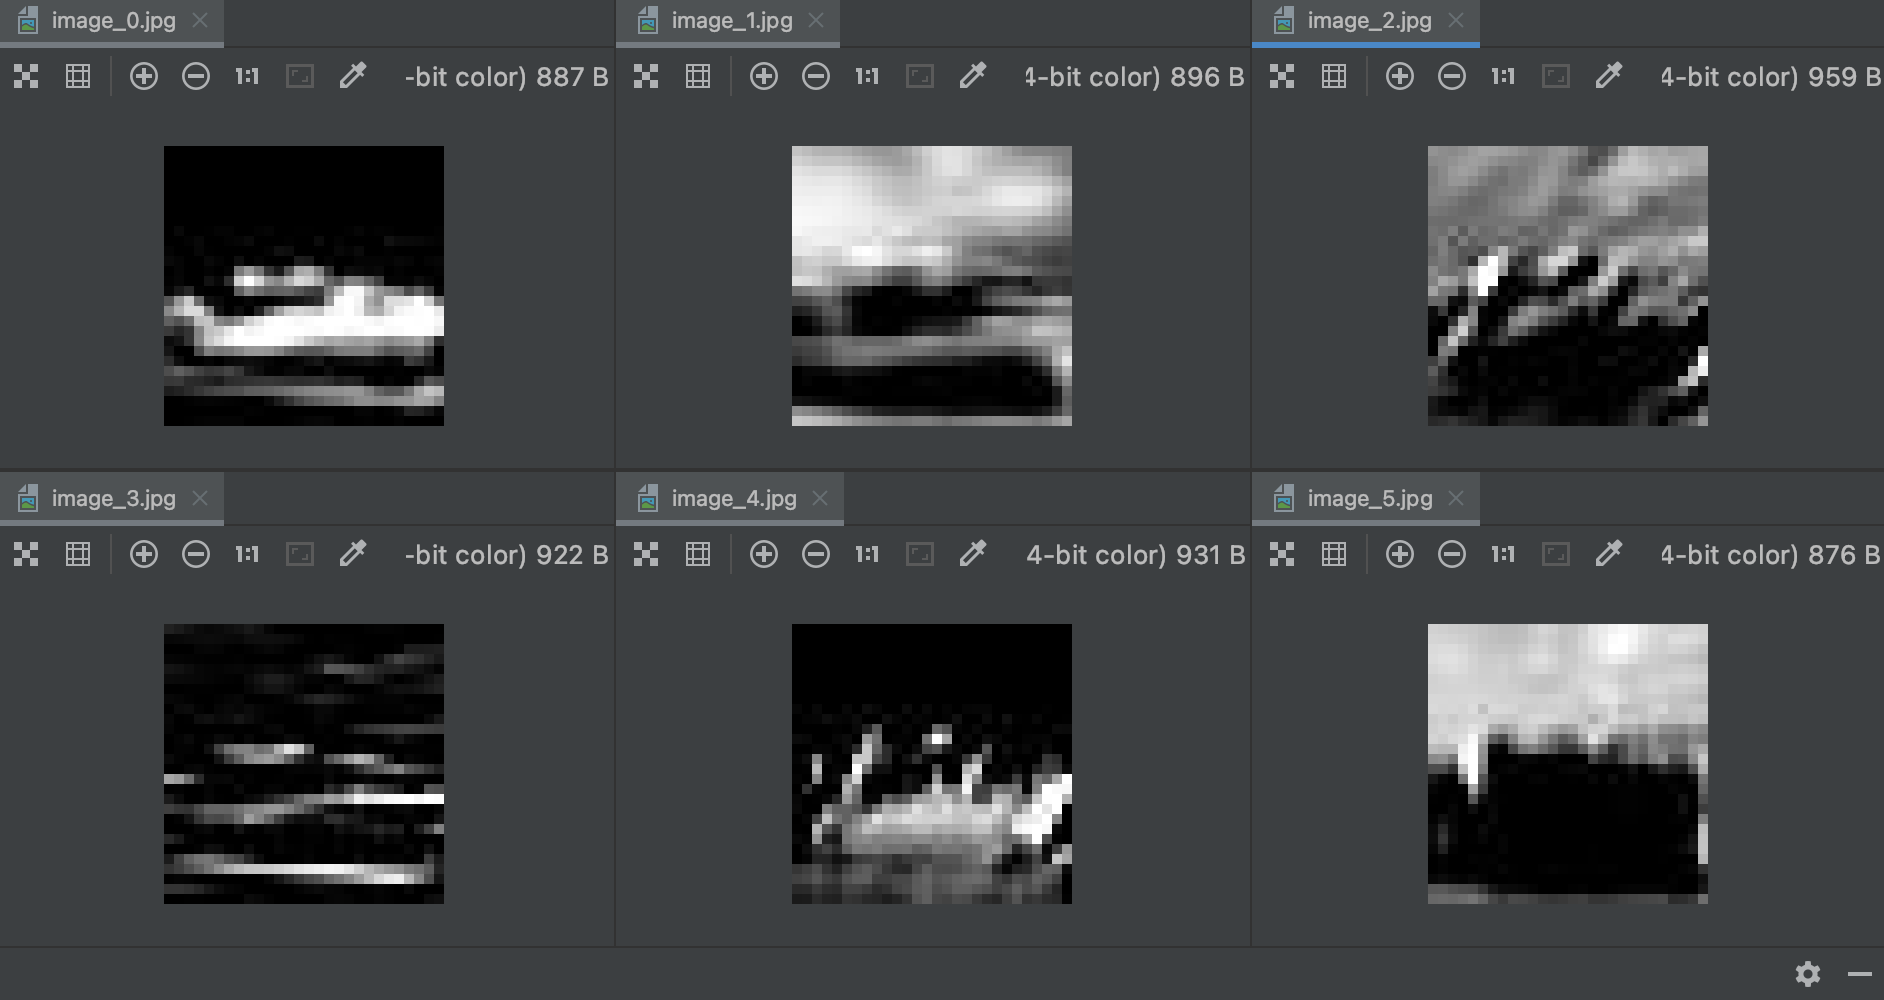The image size is (1884, 1000).
Task: Show grid in image_1.jpg pane
Action: click(x=698, y=76)
